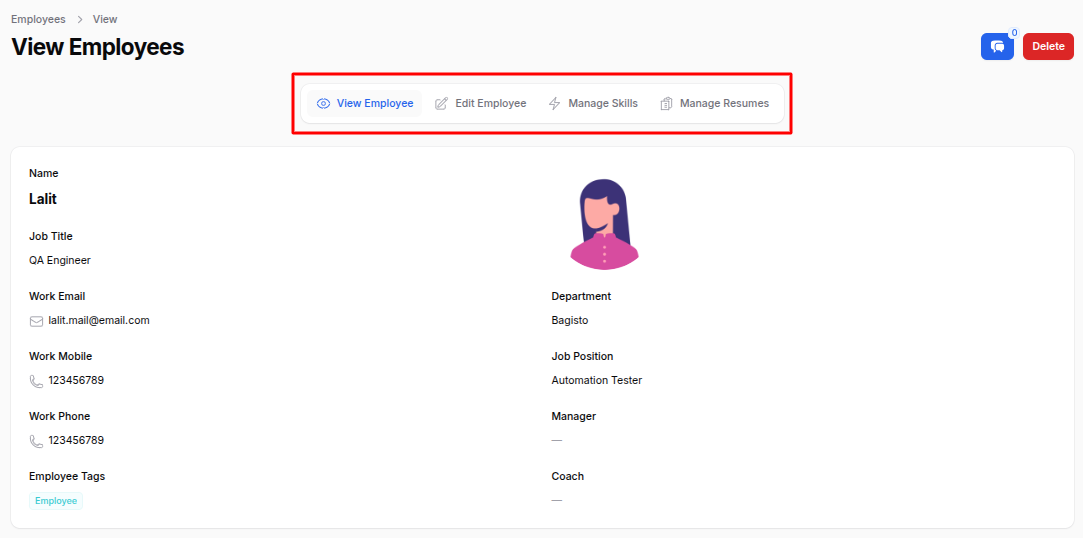Image resolution: width=1083 pixels, height=538 pixels.
Task: Click the phone icon under Work Phone
Action: coord(37,441)
